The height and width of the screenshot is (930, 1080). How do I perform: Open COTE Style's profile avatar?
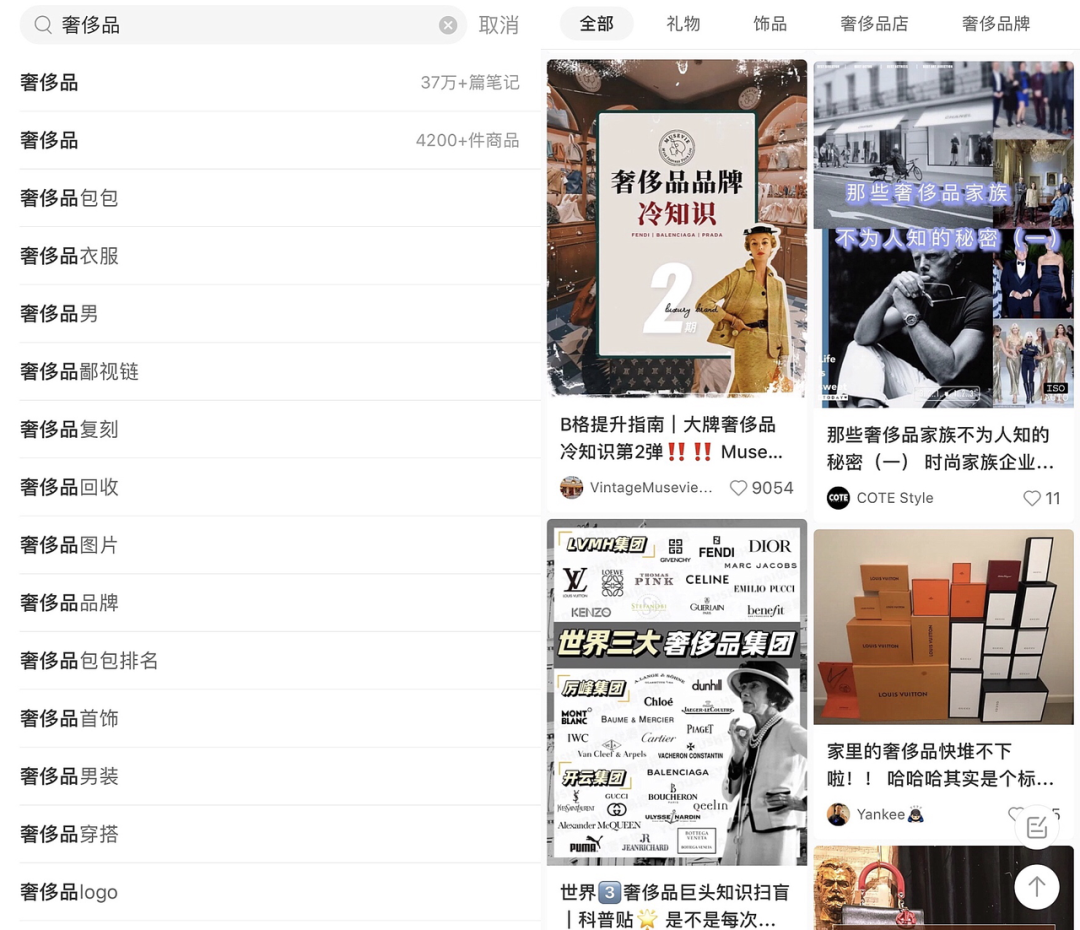pyautogui.click(x=838, y=498)
